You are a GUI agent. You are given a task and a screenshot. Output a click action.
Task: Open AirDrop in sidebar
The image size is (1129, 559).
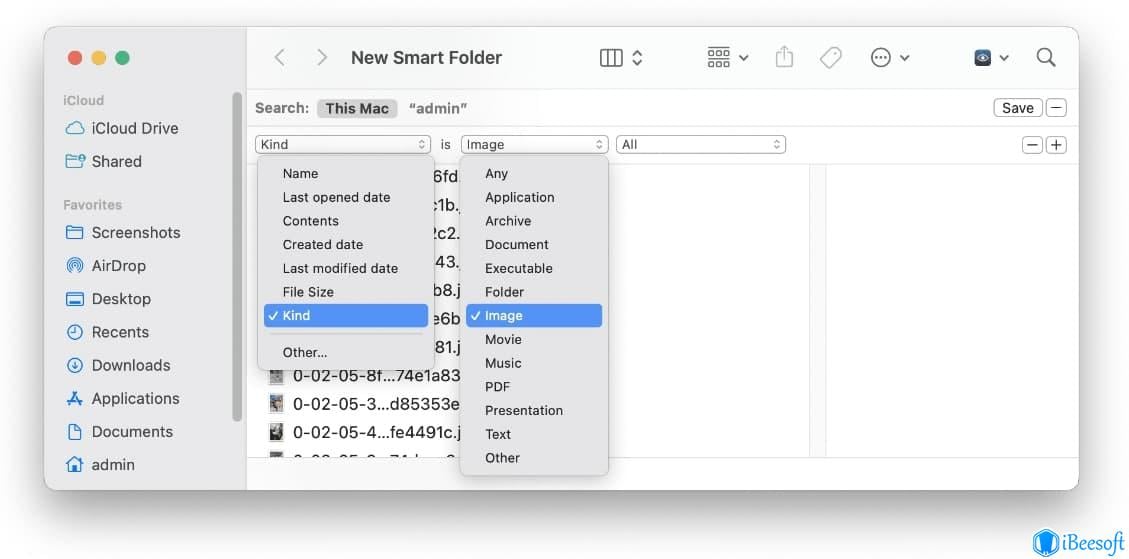pyautogui.click(x=105, y=266)
